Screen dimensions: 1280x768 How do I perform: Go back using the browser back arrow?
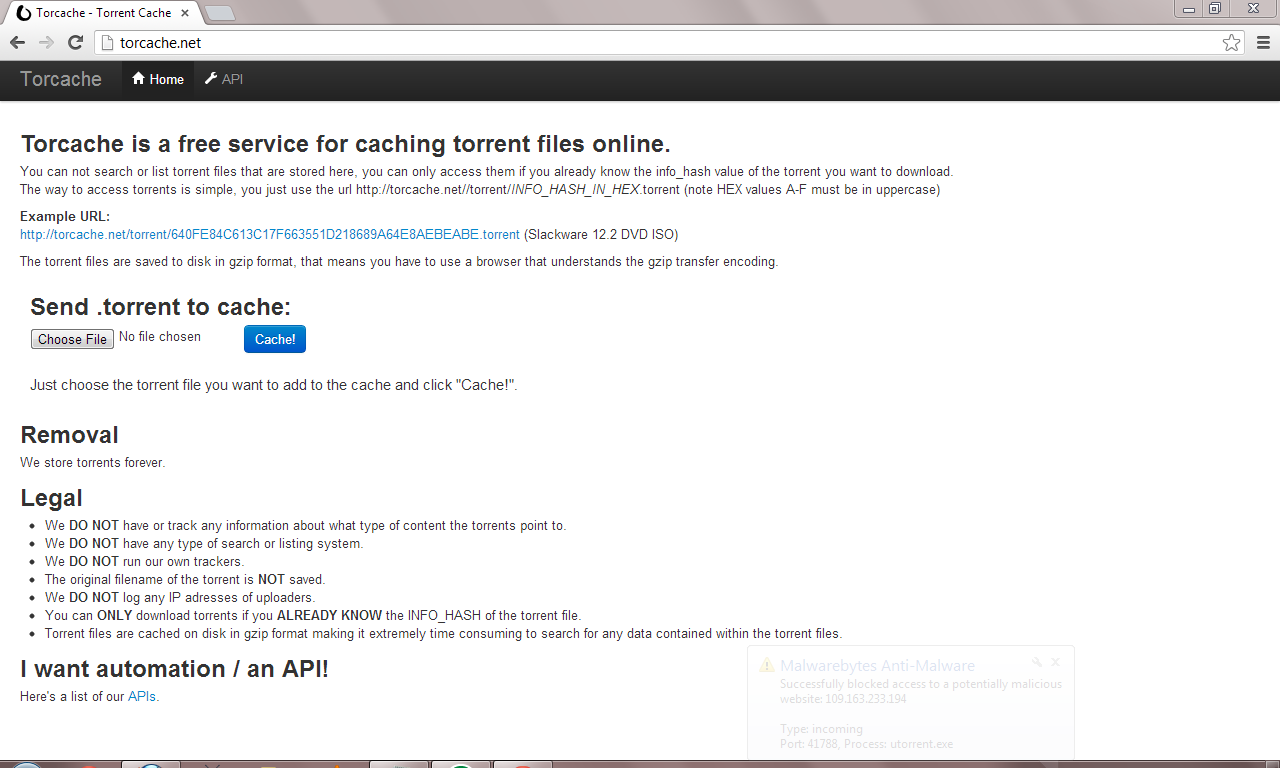coord(17,43)
